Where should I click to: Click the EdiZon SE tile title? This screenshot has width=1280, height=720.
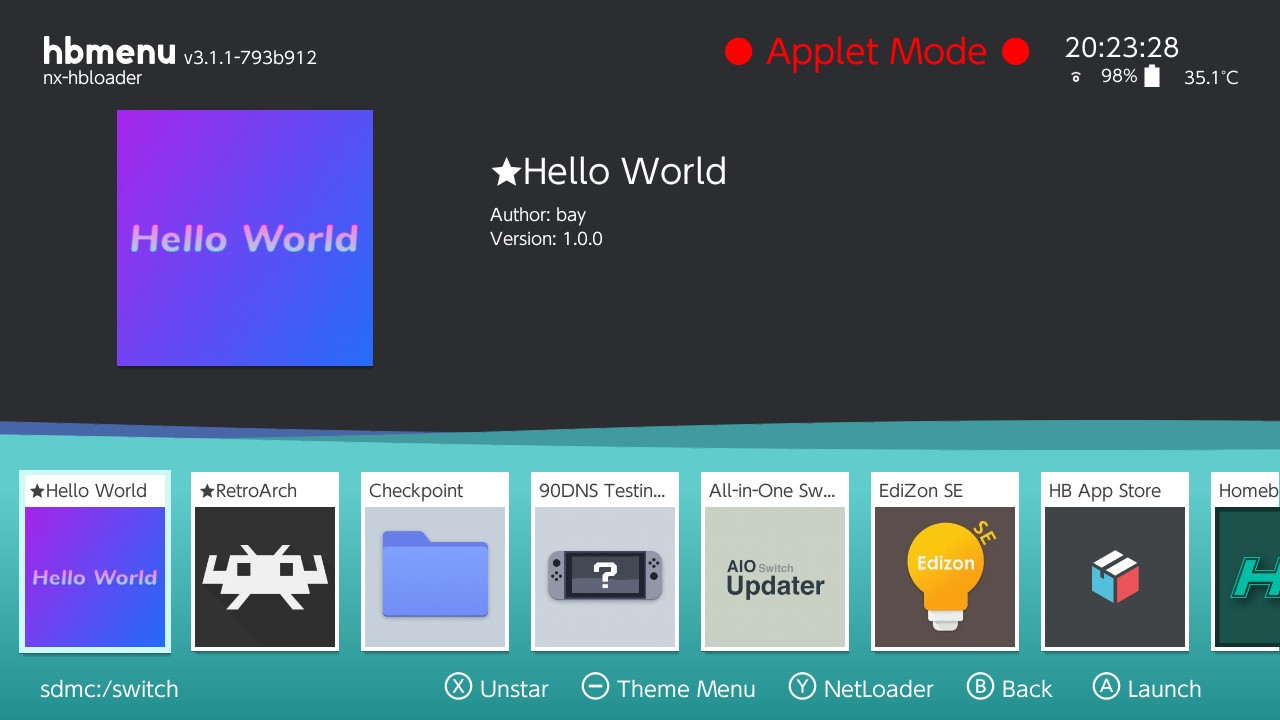(921, 491)
